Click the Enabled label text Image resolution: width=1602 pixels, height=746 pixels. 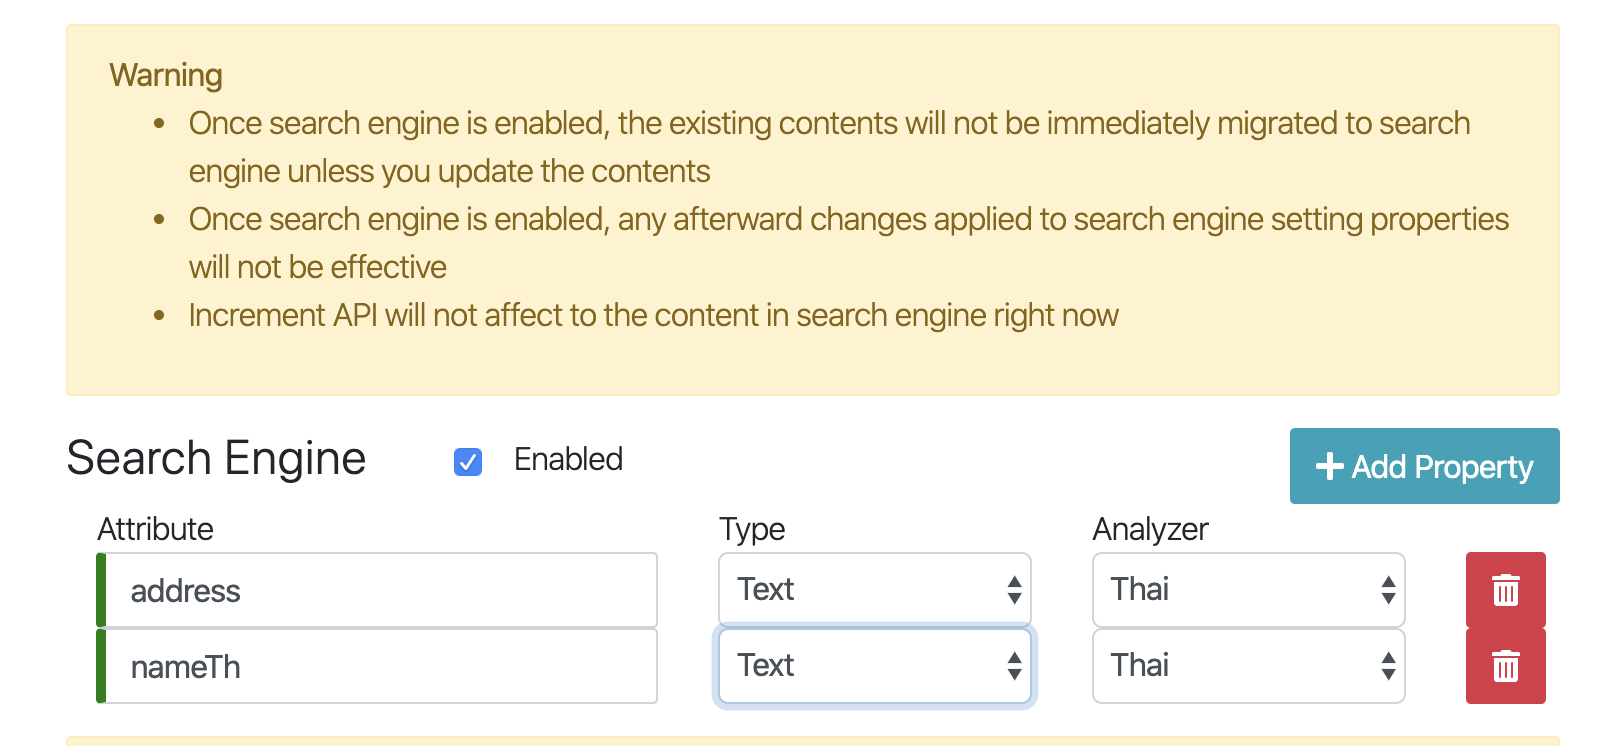click(x=568, y=460)
